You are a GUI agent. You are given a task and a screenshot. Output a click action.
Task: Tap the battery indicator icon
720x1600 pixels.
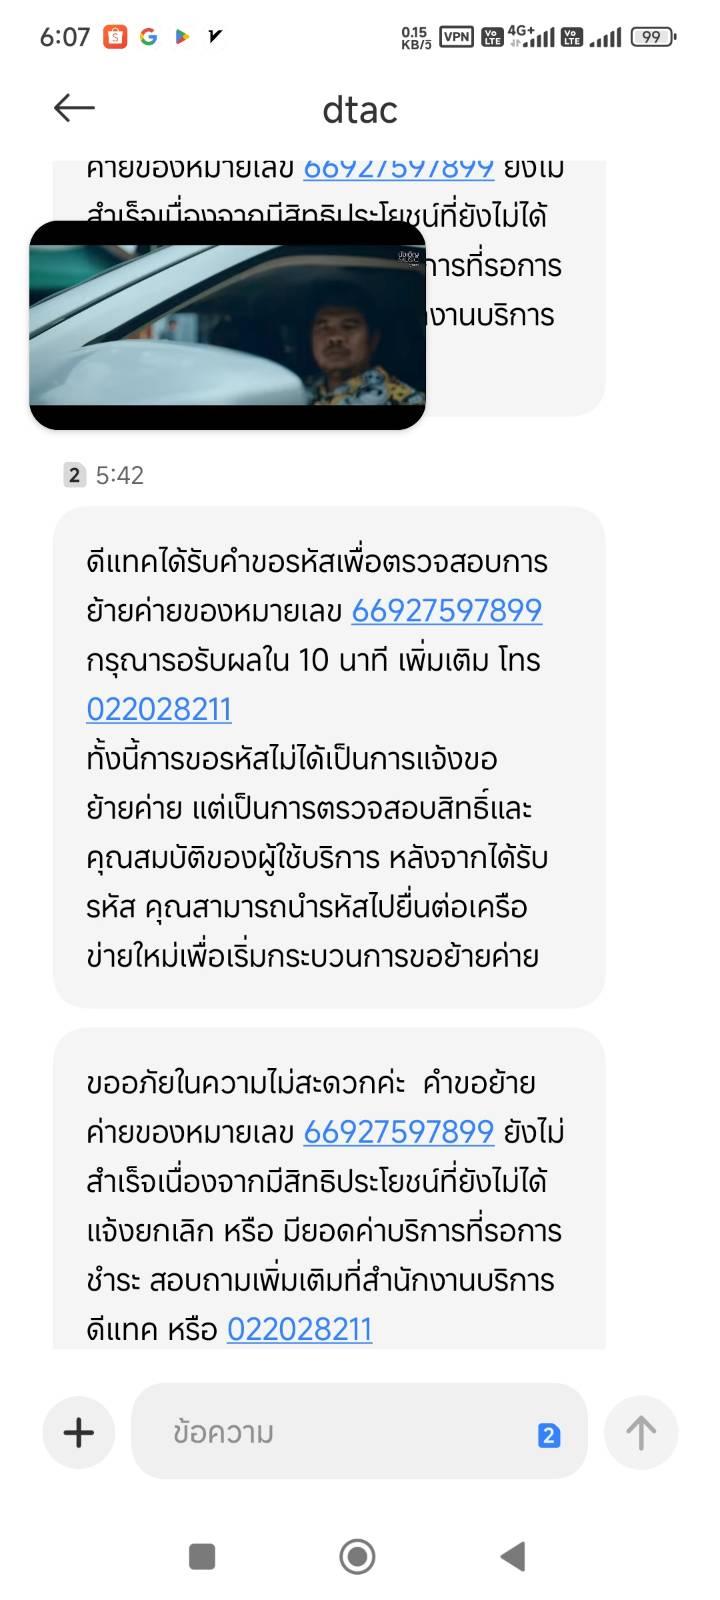click(653, 37)
